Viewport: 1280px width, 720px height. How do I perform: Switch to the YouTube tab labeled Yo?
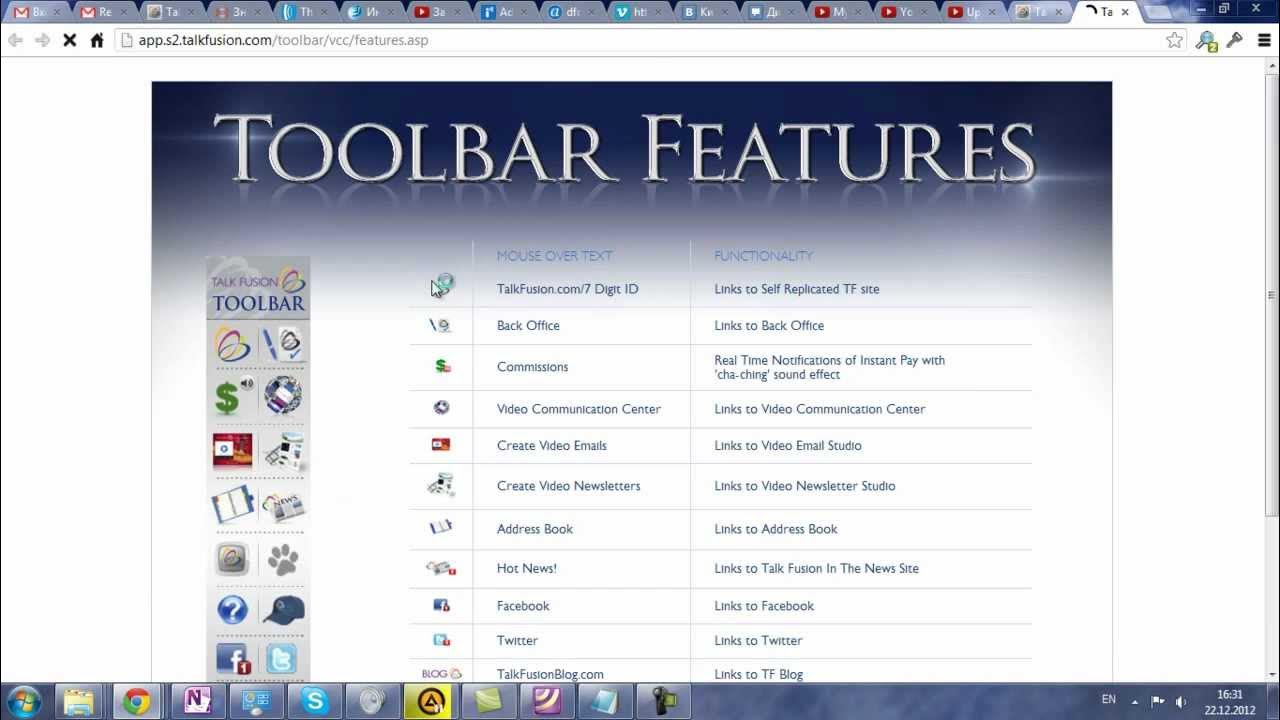coord(902,12)
